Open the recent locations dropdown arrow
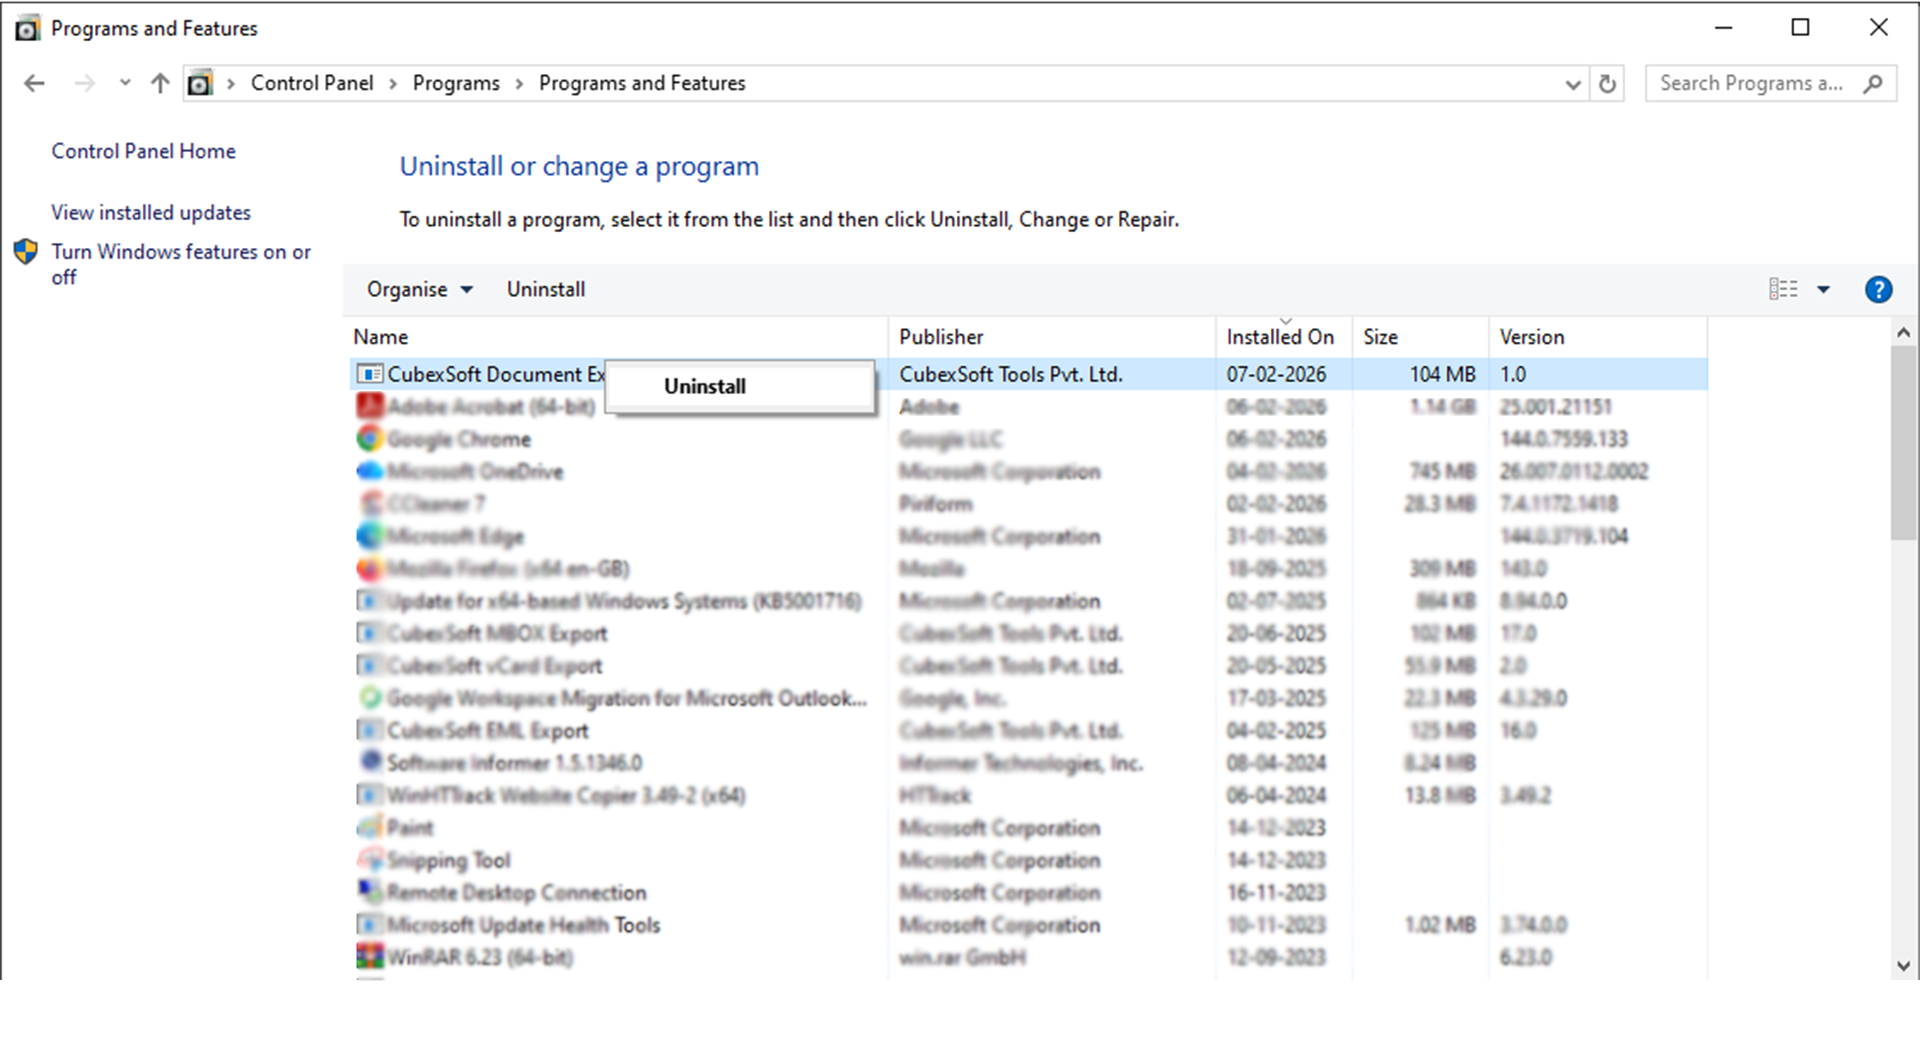 point(125,84)
